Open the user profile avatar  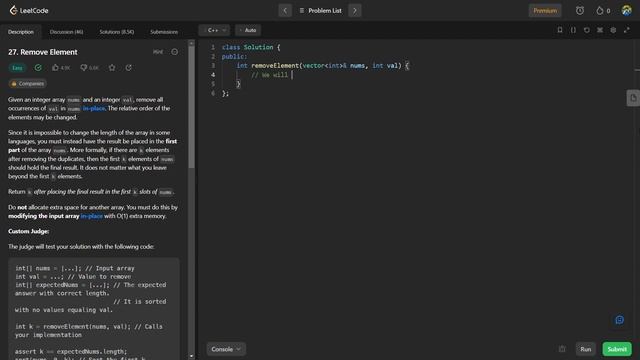[x=627, y=11]
